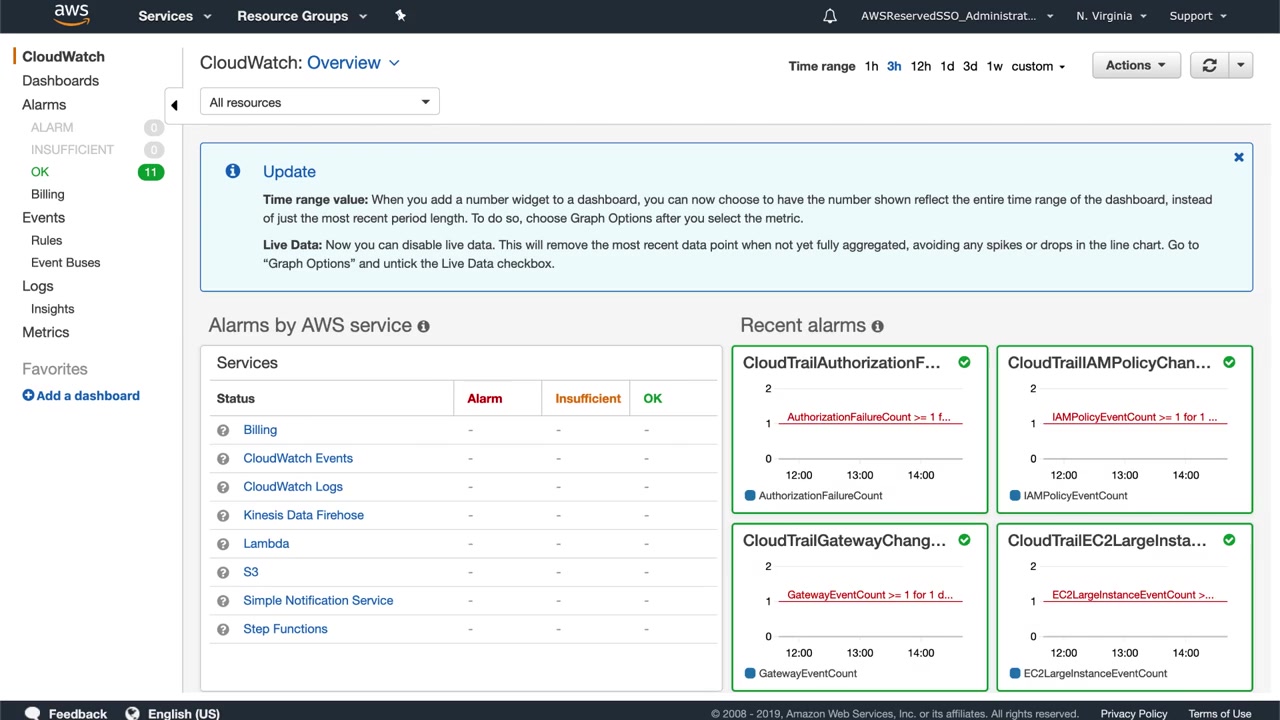This screenshot has width=1280, height=720.
Task: Open the Kinesis Data Firehose link
Action: coord(303,515)
